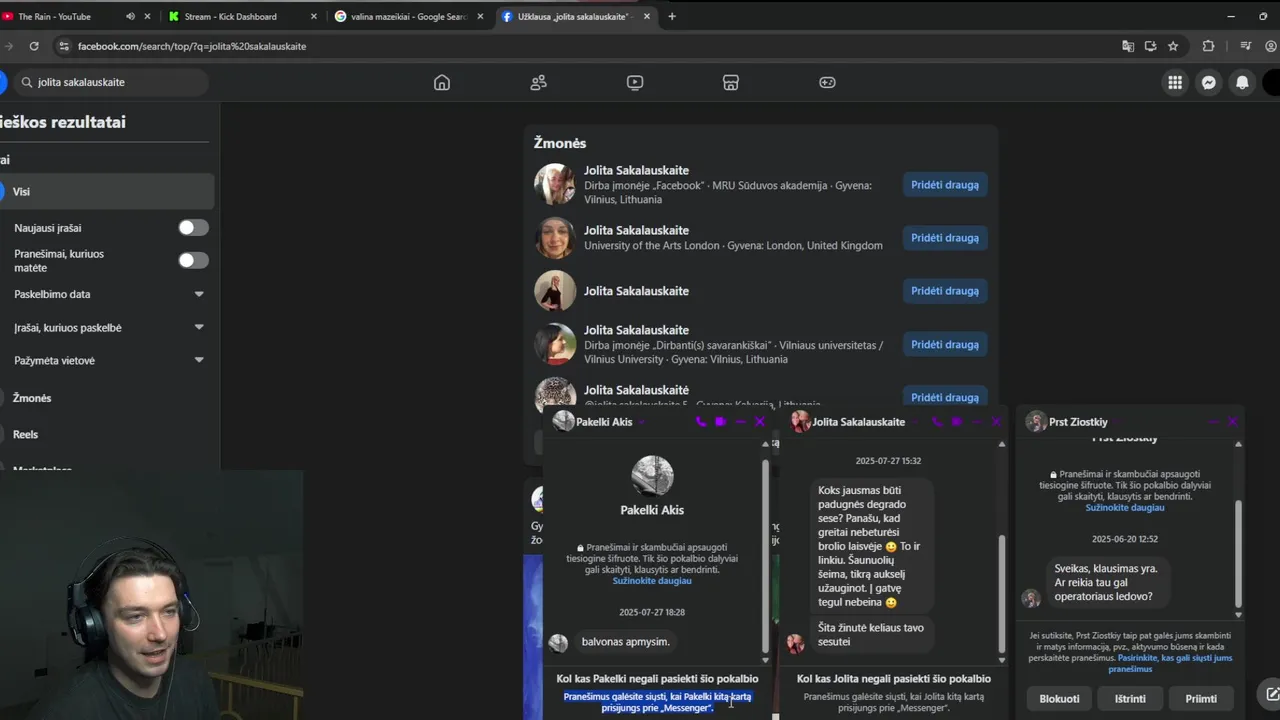The height and width of the screenshot is (720, 1280).
Task: Select the Visi filter in sidebar
Action: click(x=107, y=191)
